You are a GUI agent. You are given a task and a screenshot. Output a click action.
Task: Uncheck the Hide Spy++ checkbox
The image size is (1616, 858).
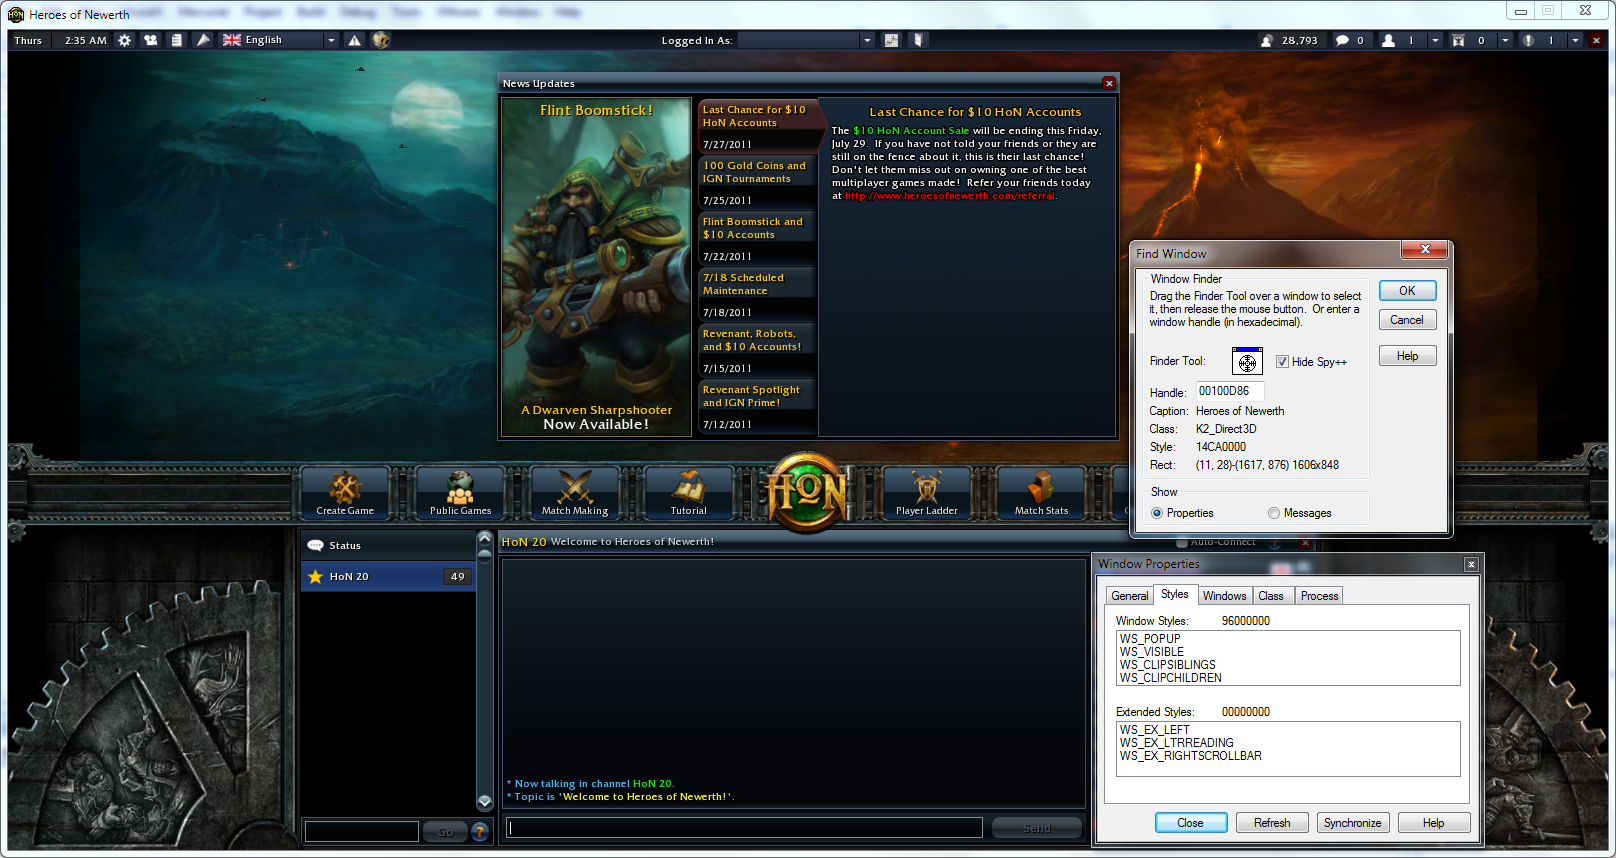(x=1282, y=362)
